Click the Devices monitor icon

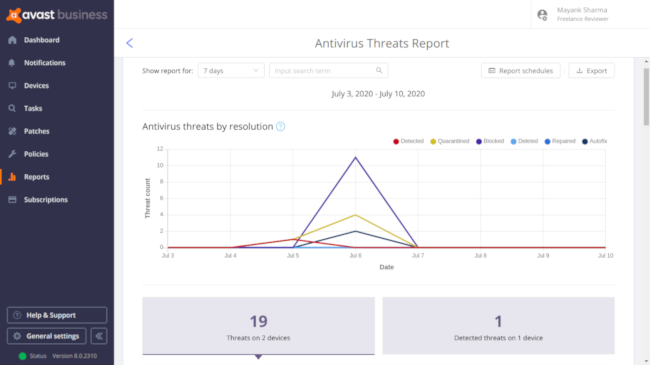click(12, 85)
